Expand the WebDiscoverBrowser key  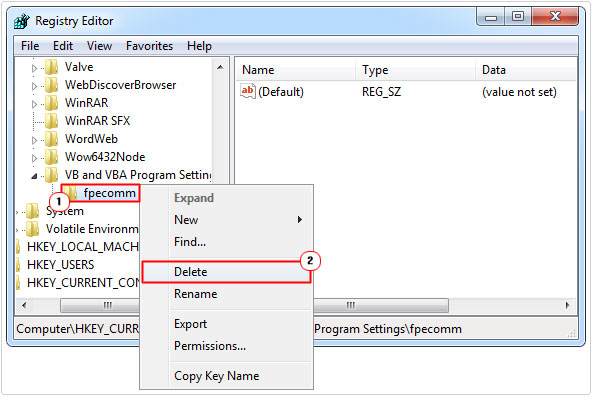(34, 86)
